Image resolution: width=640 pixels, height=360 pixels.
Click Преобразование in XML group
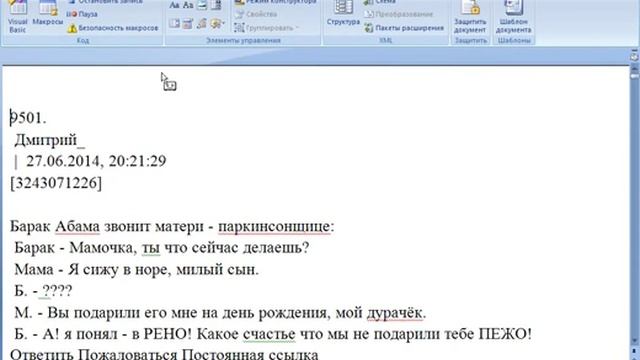(x=398, y=14)
